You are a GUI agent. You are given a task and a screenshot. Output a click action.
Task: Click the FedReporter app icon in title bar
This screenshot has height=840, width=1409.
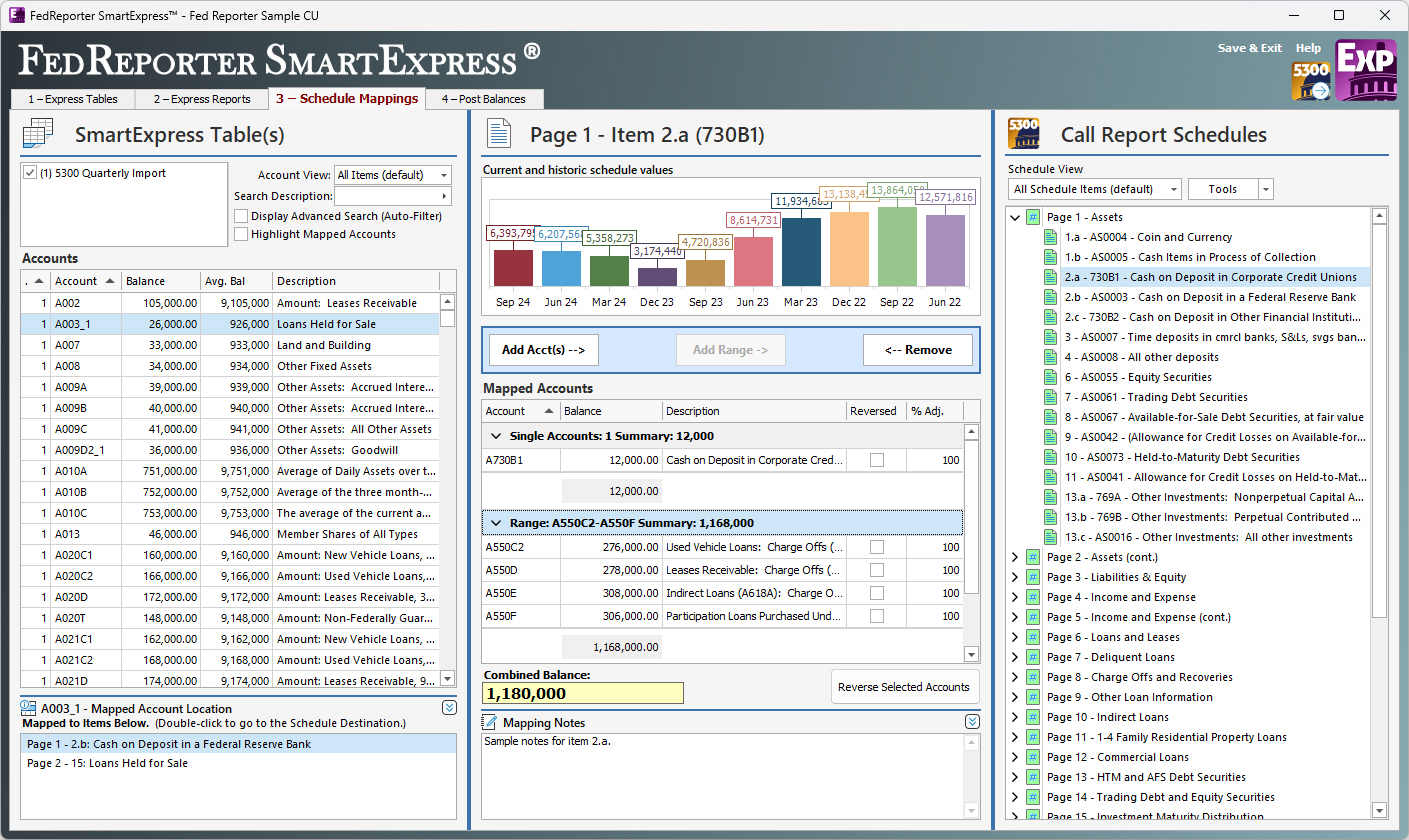pyautogui.click(x=16, y=16)
